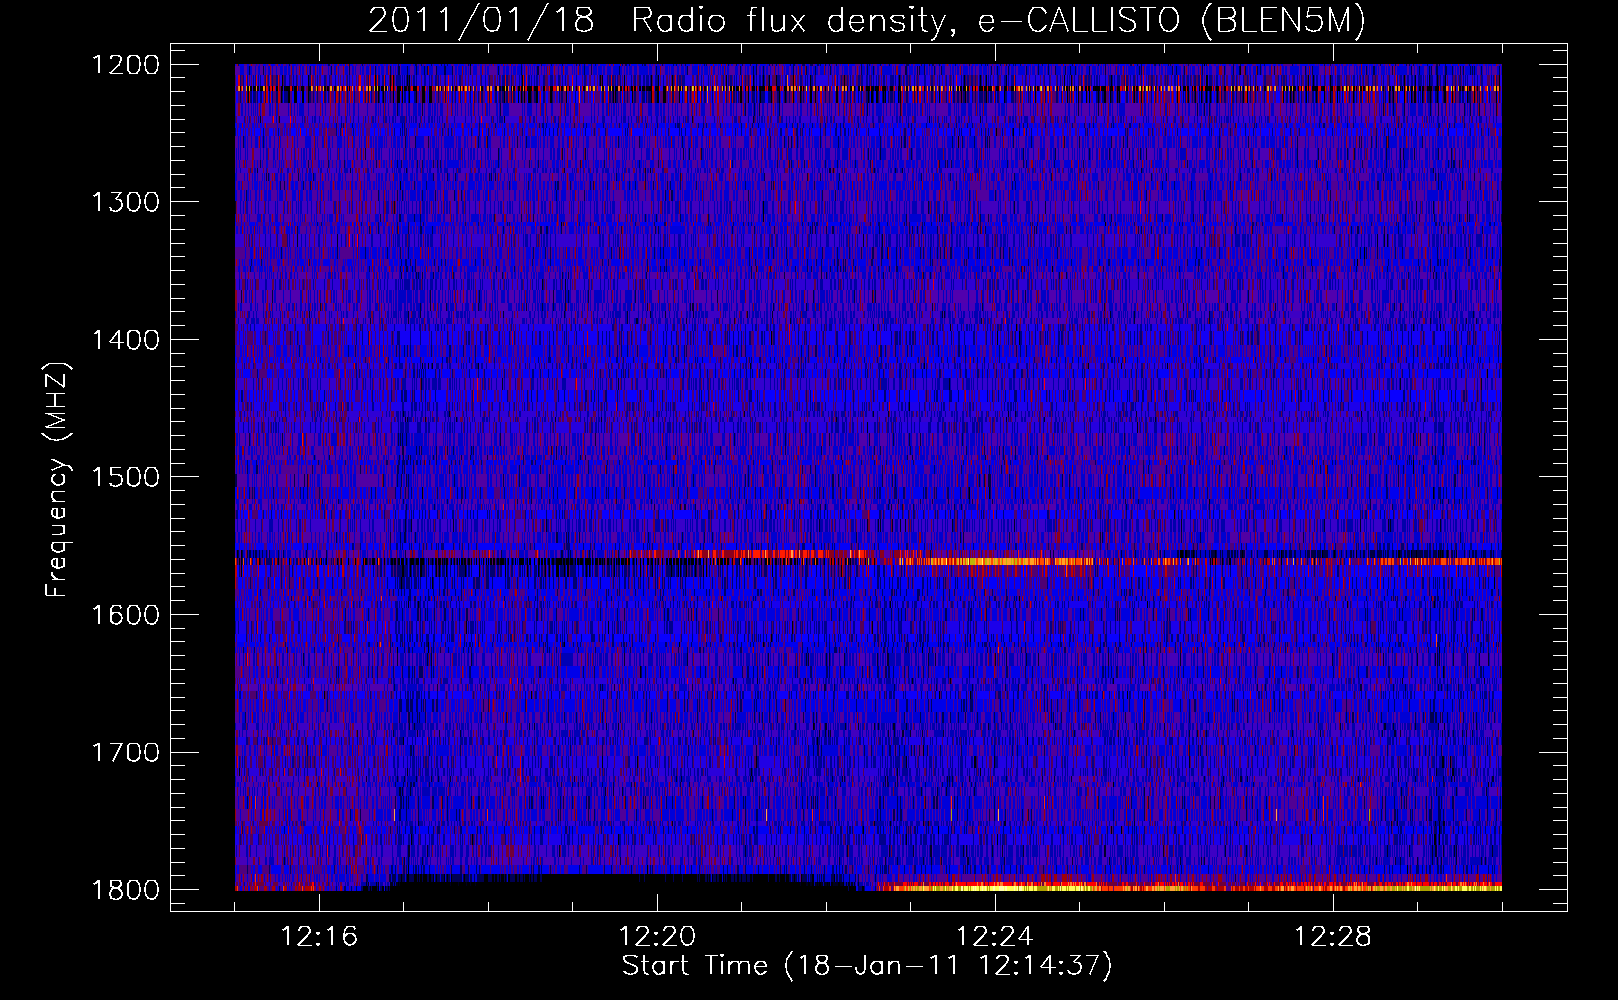Select the 1400 frequency tick label
Viewport: 1618px width, 1000px height.
click(125, 340)
